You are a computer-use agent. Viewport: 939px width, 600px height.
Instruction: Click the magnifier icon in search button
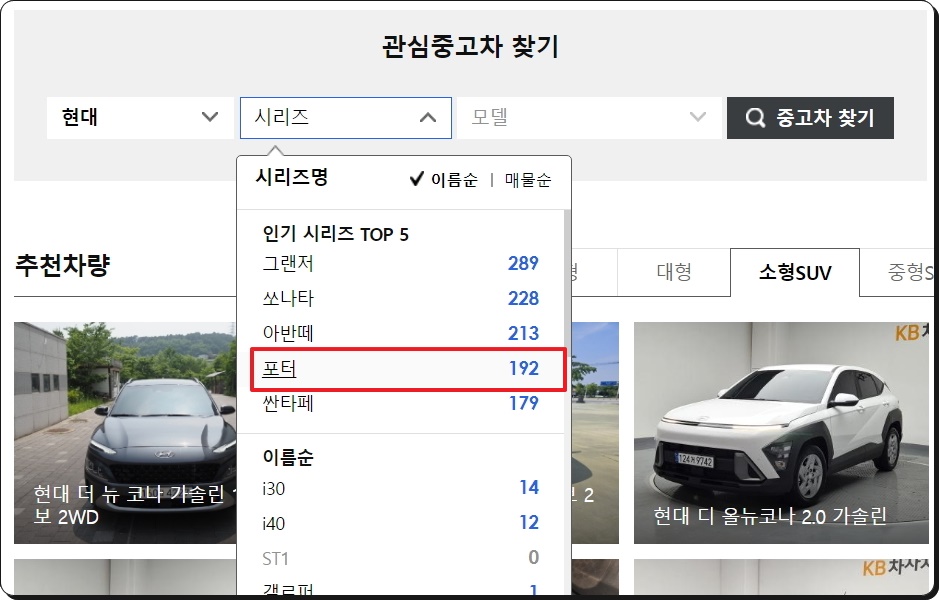point(755,118)
